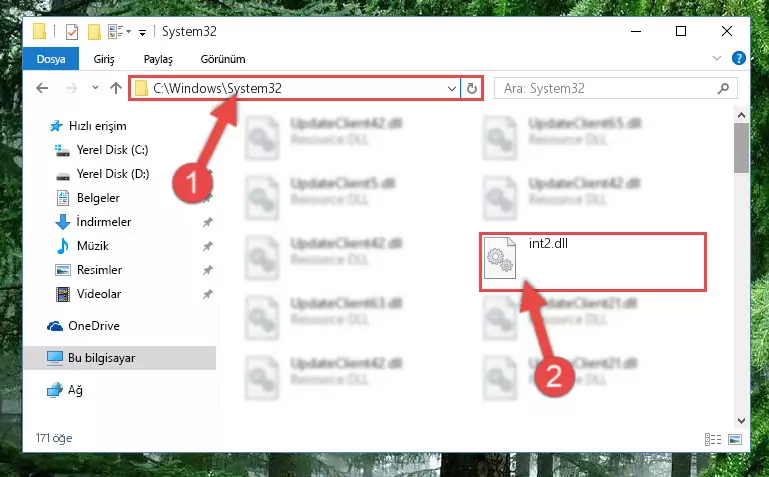The width and height of the screenshot is (769, 477).
Task: Open the Görünüm ribbon tab
Action: coord(223,59)
